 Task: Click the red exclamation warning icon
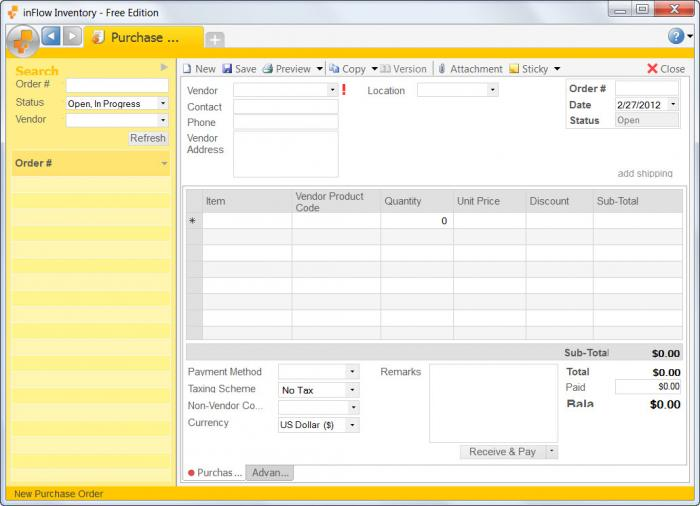(344, 90)
